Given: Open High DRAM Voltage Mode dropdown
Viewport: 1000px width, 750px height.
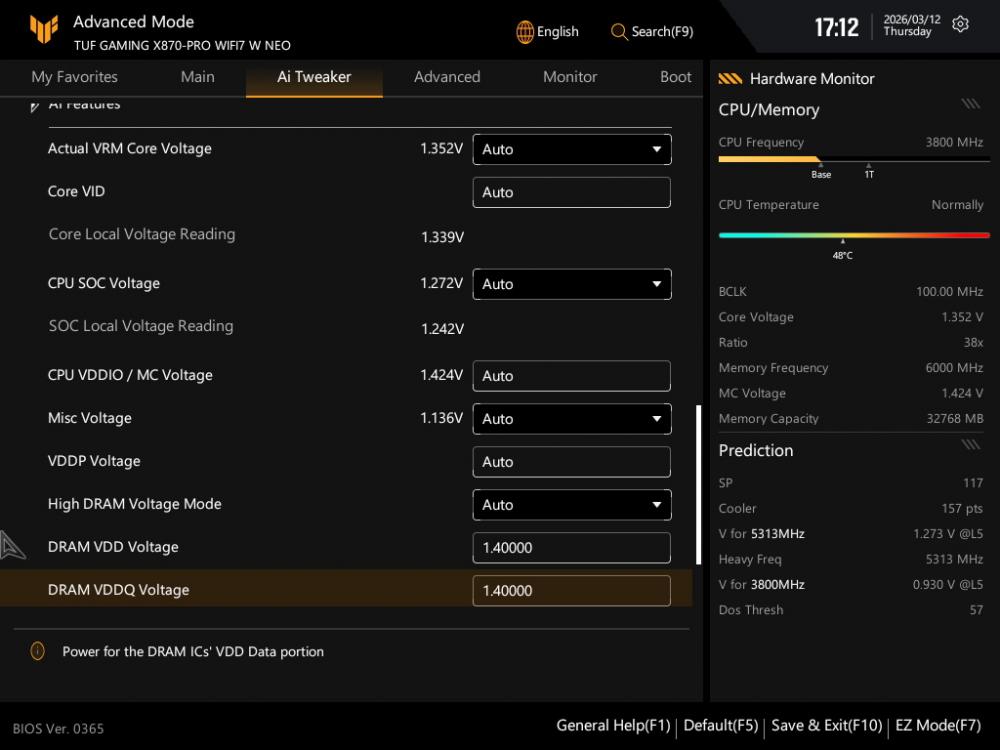Looking at the screenshot, I should (x=571, y=505).
